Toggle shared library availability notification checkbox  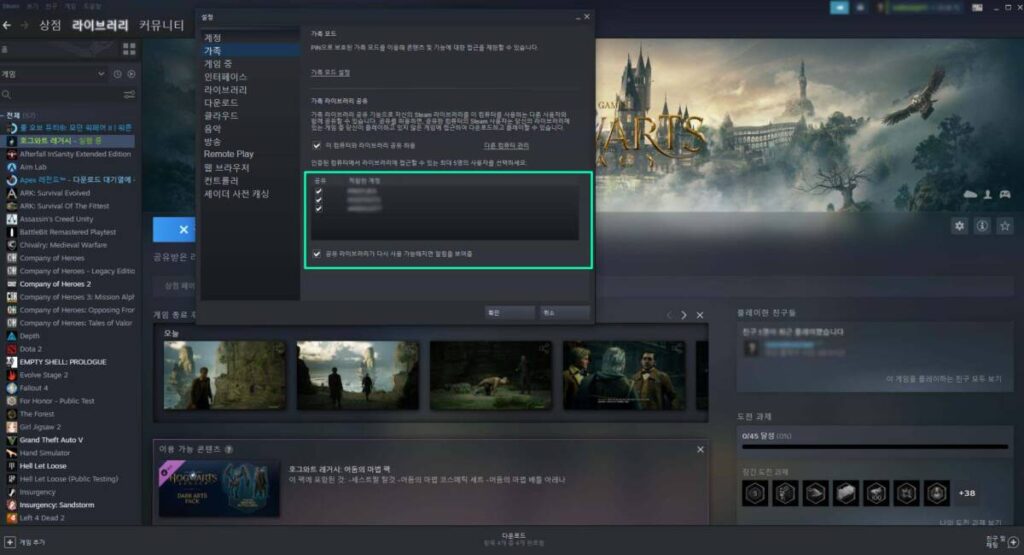pyautogui.click(x=318, y=254)
